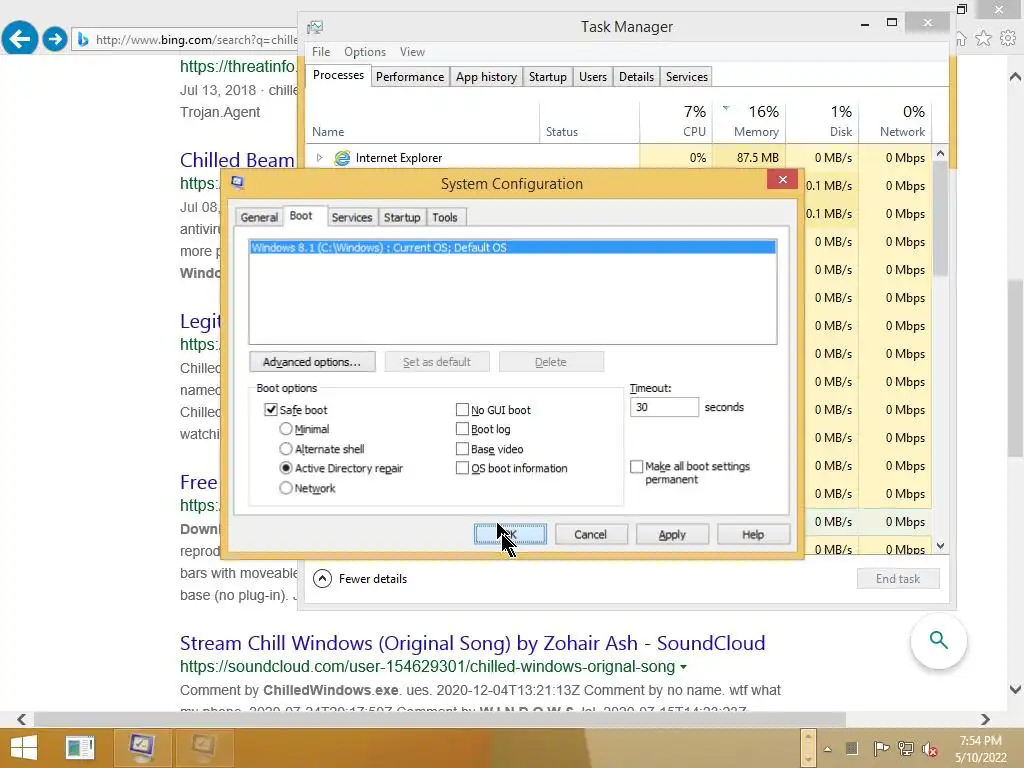Close the System Configuration dialog

tap(782, 180)
